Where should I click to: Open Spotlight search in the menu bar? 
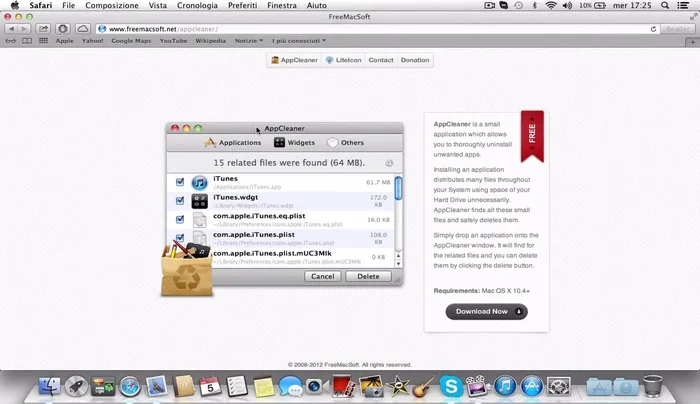tap(665, 5)
